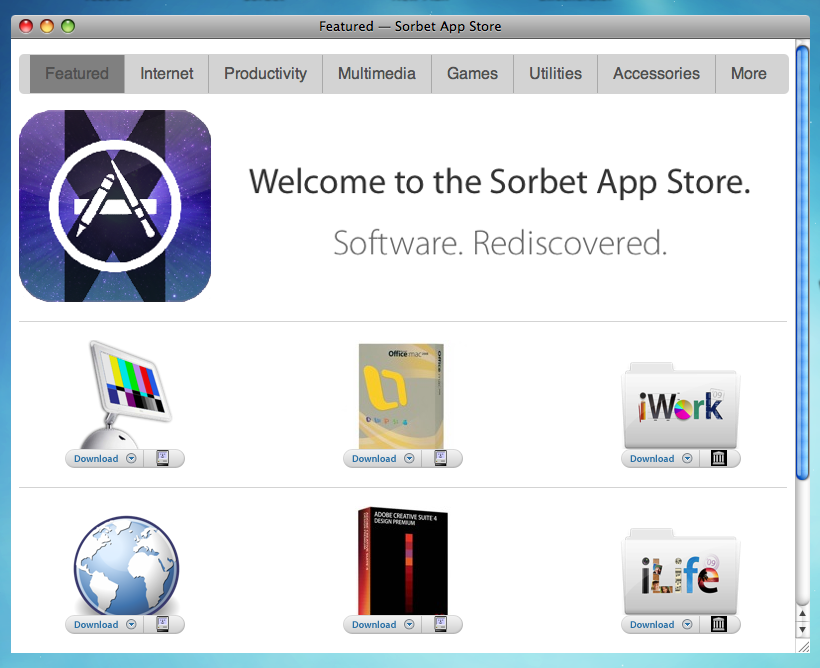This screenshot has height=668, width=820.
Task: Expand the Download arrow for iWork
Action: coord(687,458)
